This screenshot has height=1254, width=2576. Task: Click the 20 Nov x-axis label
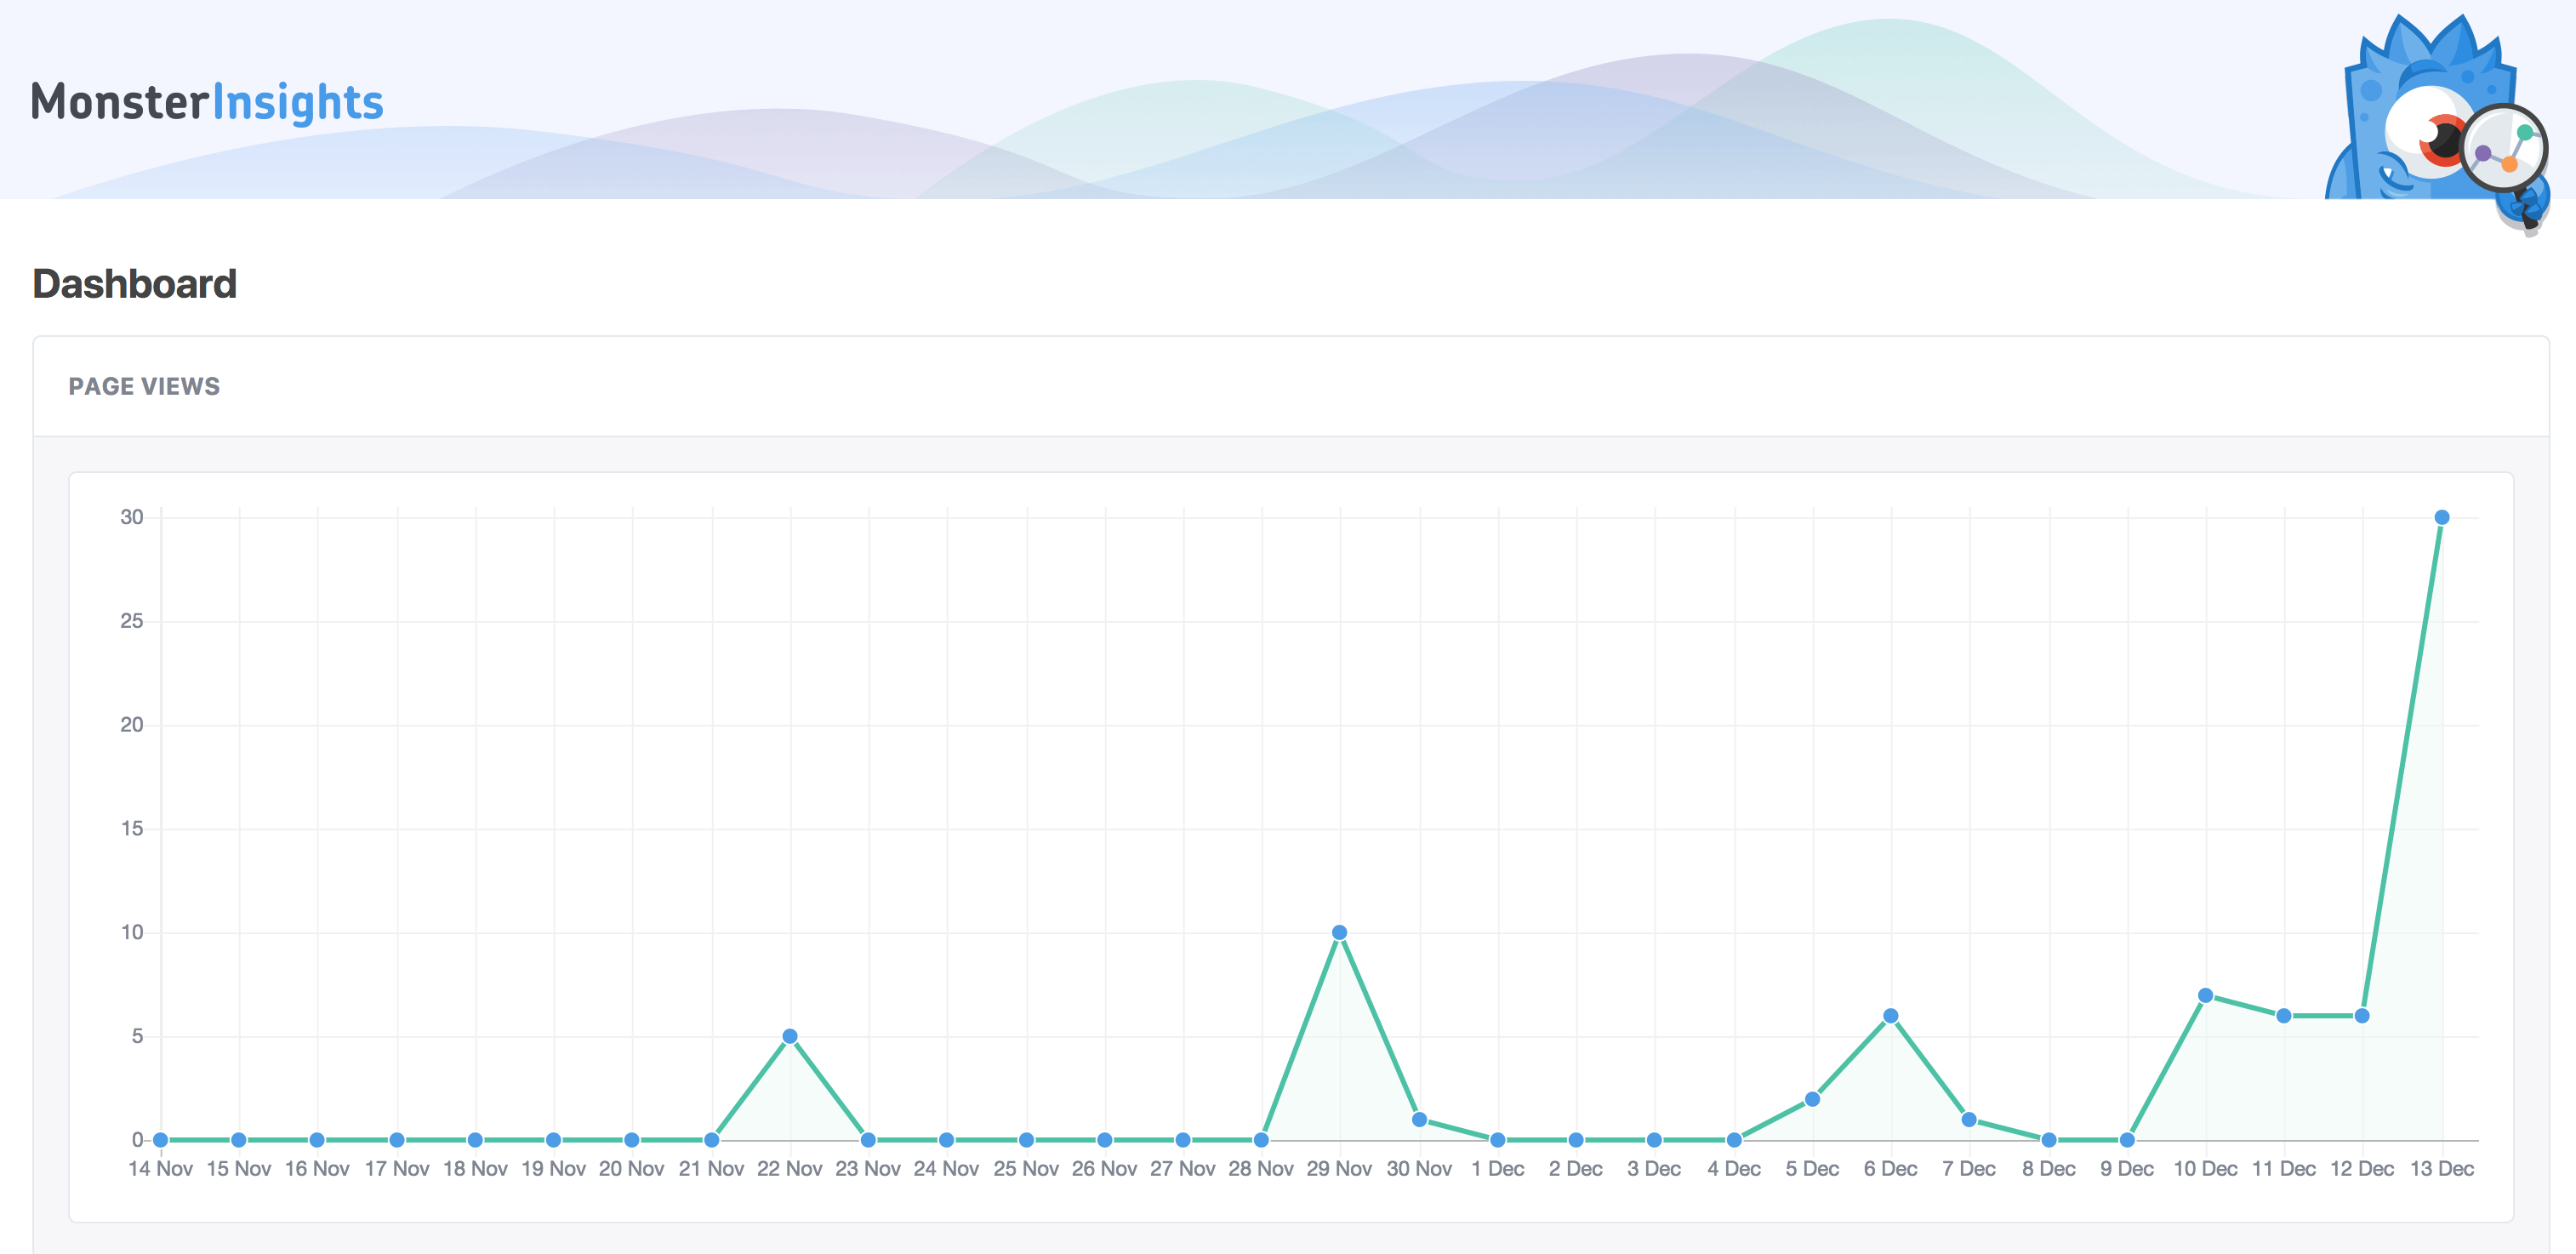click(632, 1169)
